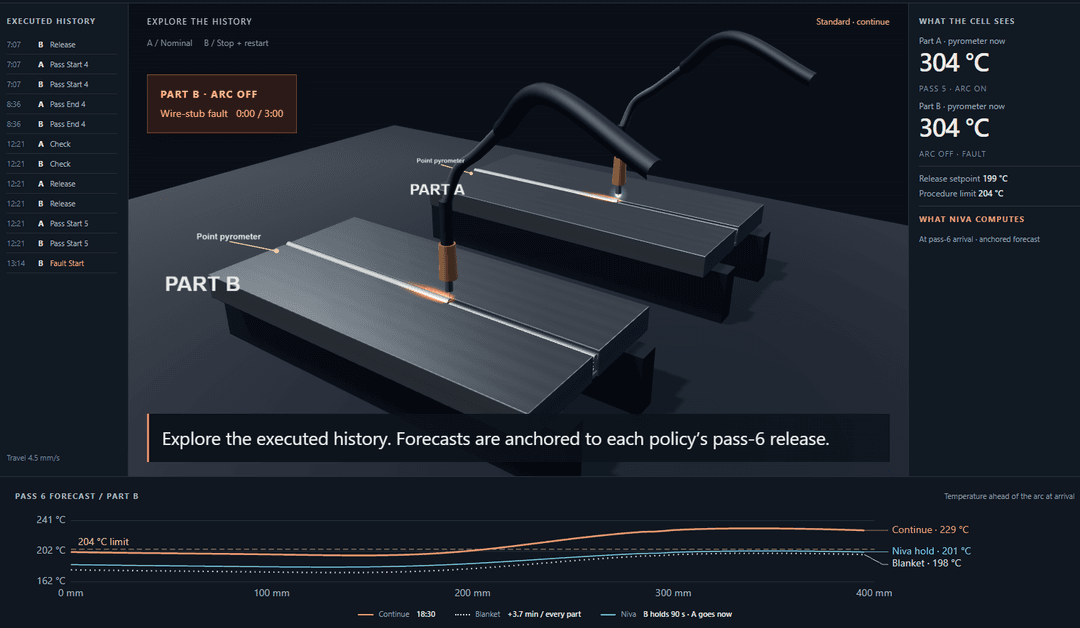Select the 8:36 B Pass End 4 row

(x=61, y=125)
